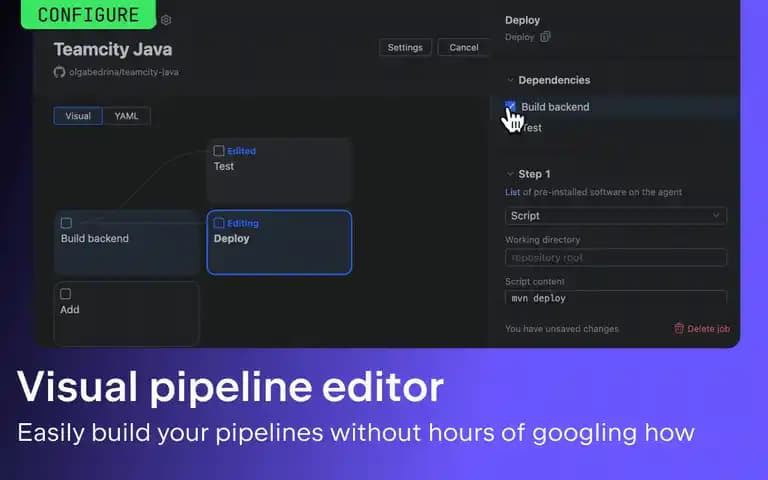Click the Cancel button
This screenshot has width=768, height=480.
point(463,48)
